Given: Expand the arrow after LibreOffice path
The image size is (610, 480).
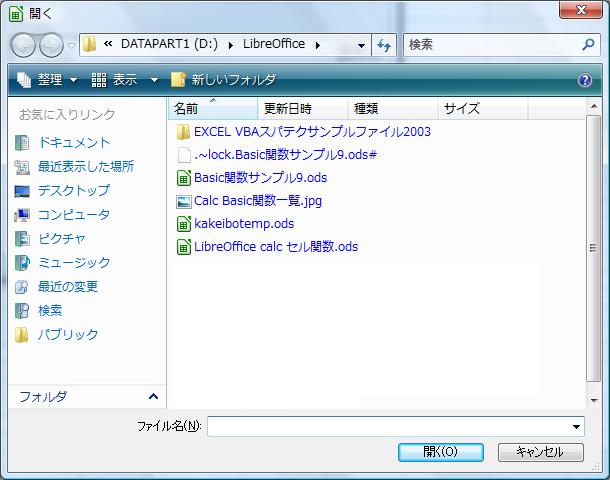Looking at the screenshot, I should tap(318, 45).
